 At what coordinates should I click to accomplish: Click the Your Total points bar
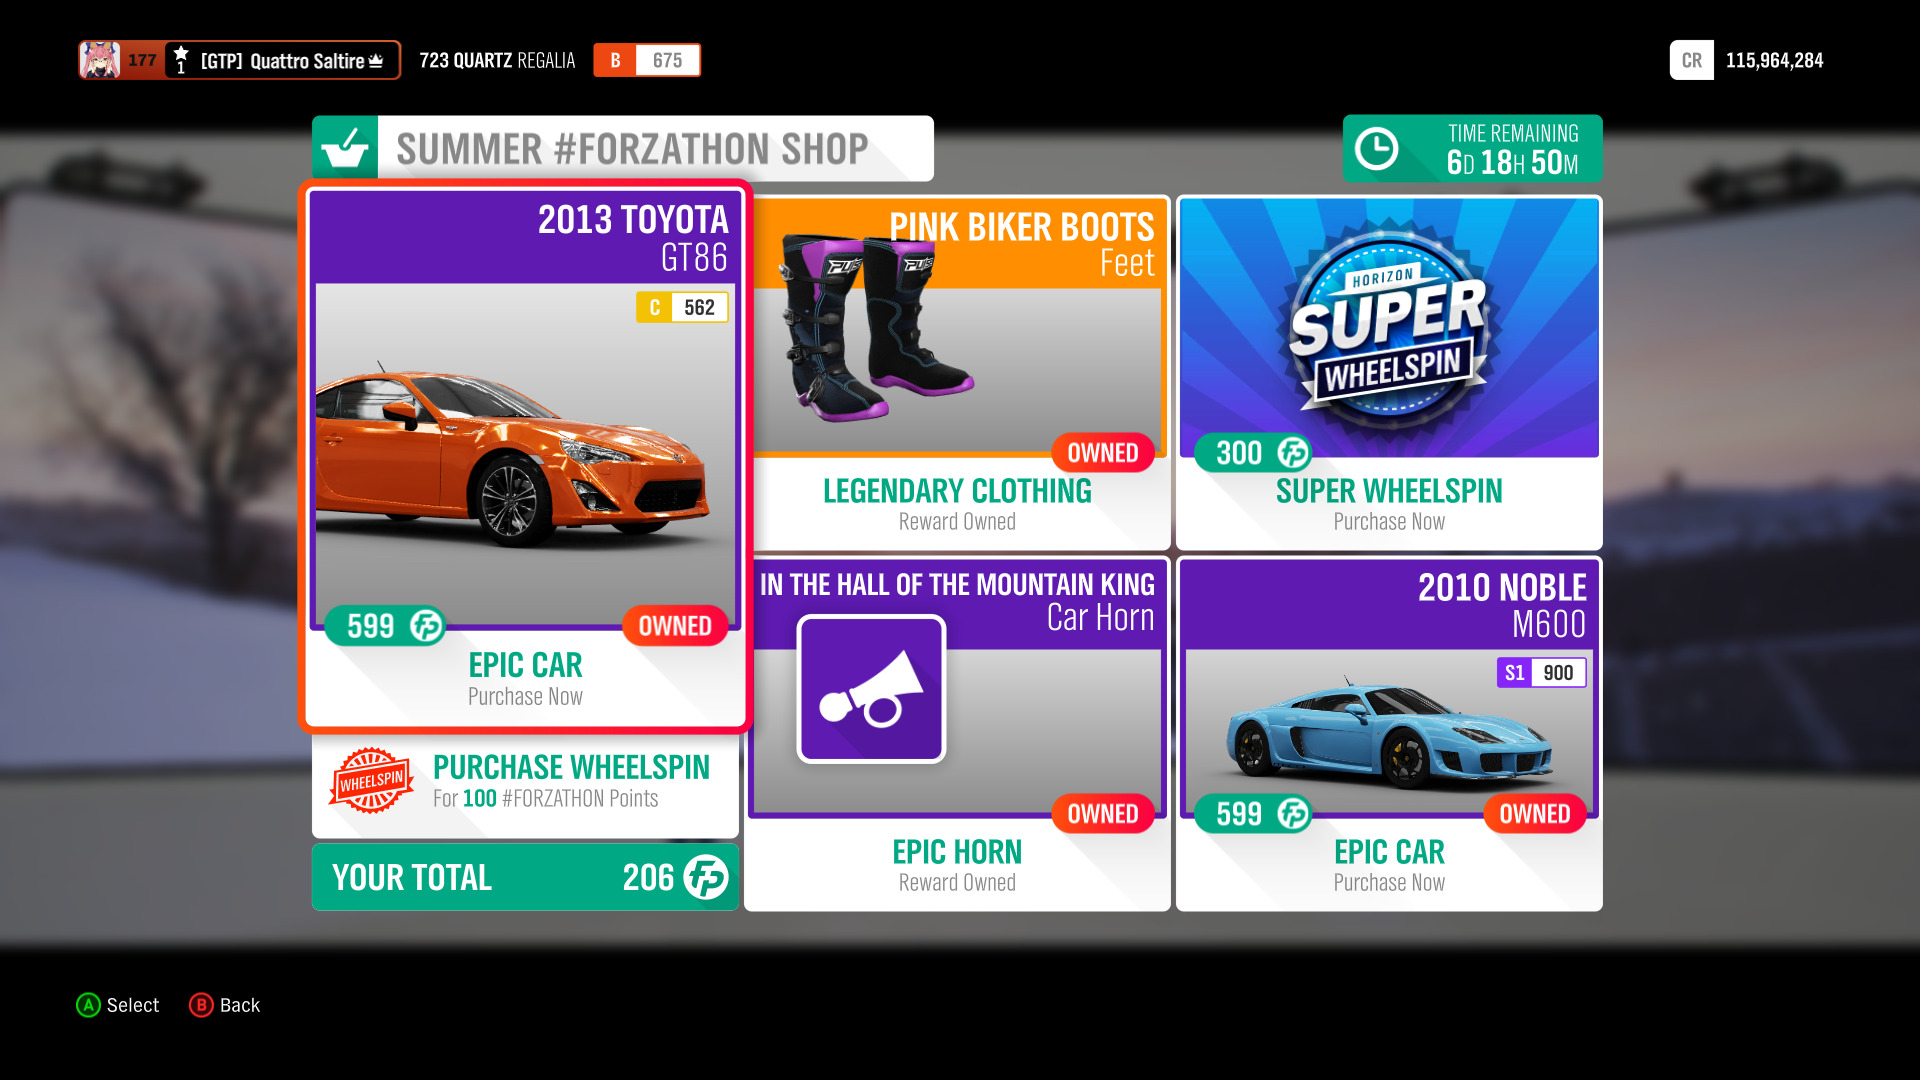(525, 877)
